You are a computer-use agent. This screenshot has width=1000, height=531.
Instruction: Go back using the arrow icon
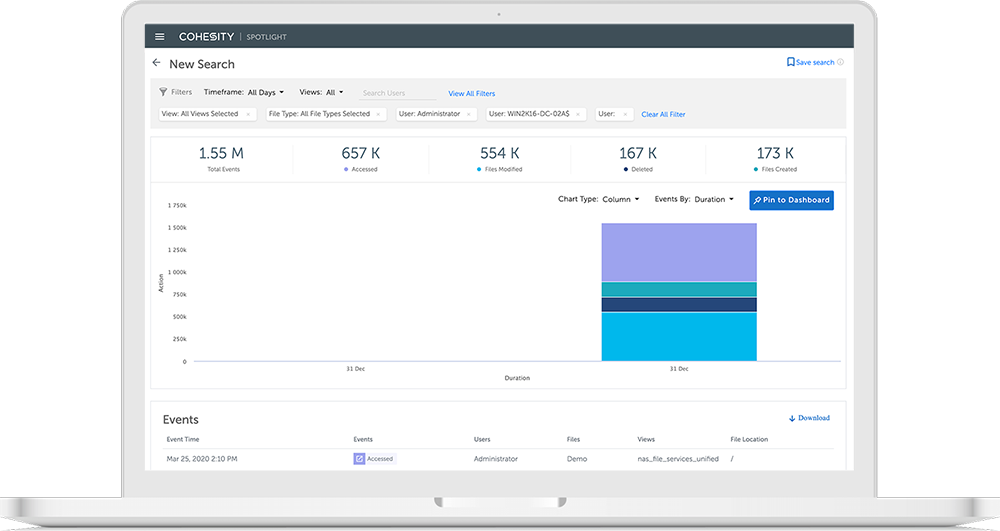[156, 62]
